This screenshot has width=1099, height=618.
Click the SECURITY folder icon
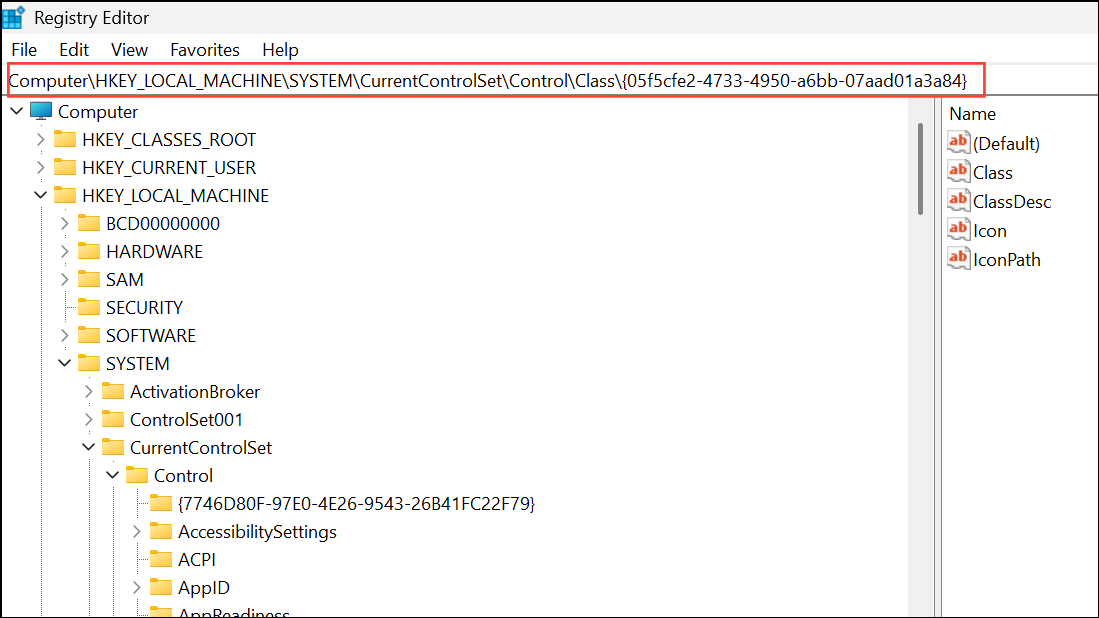coord(89,307)
